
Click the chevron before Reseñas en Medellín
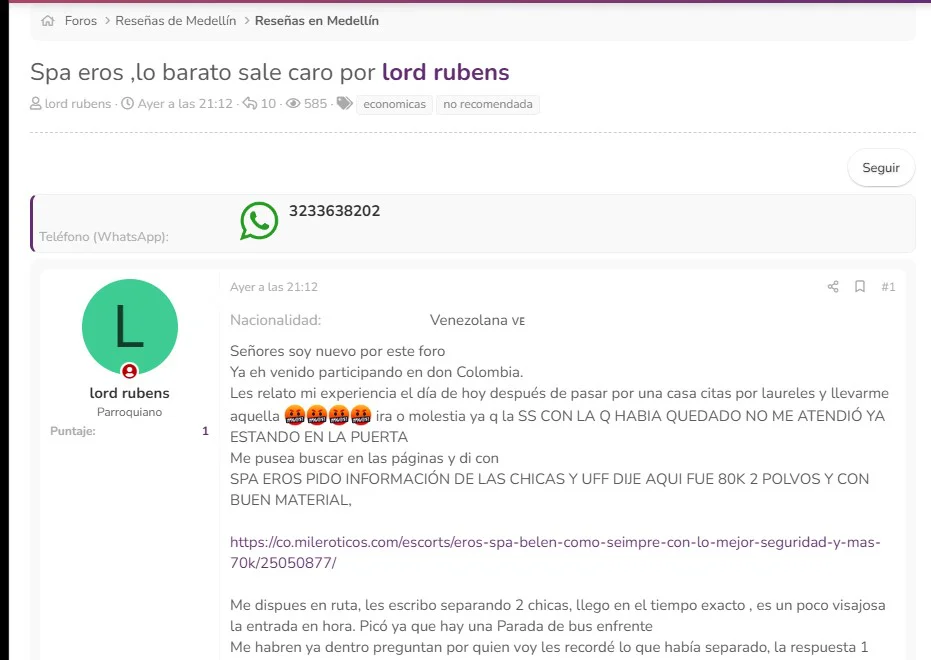pyautogui.click(x=246, y=21)
